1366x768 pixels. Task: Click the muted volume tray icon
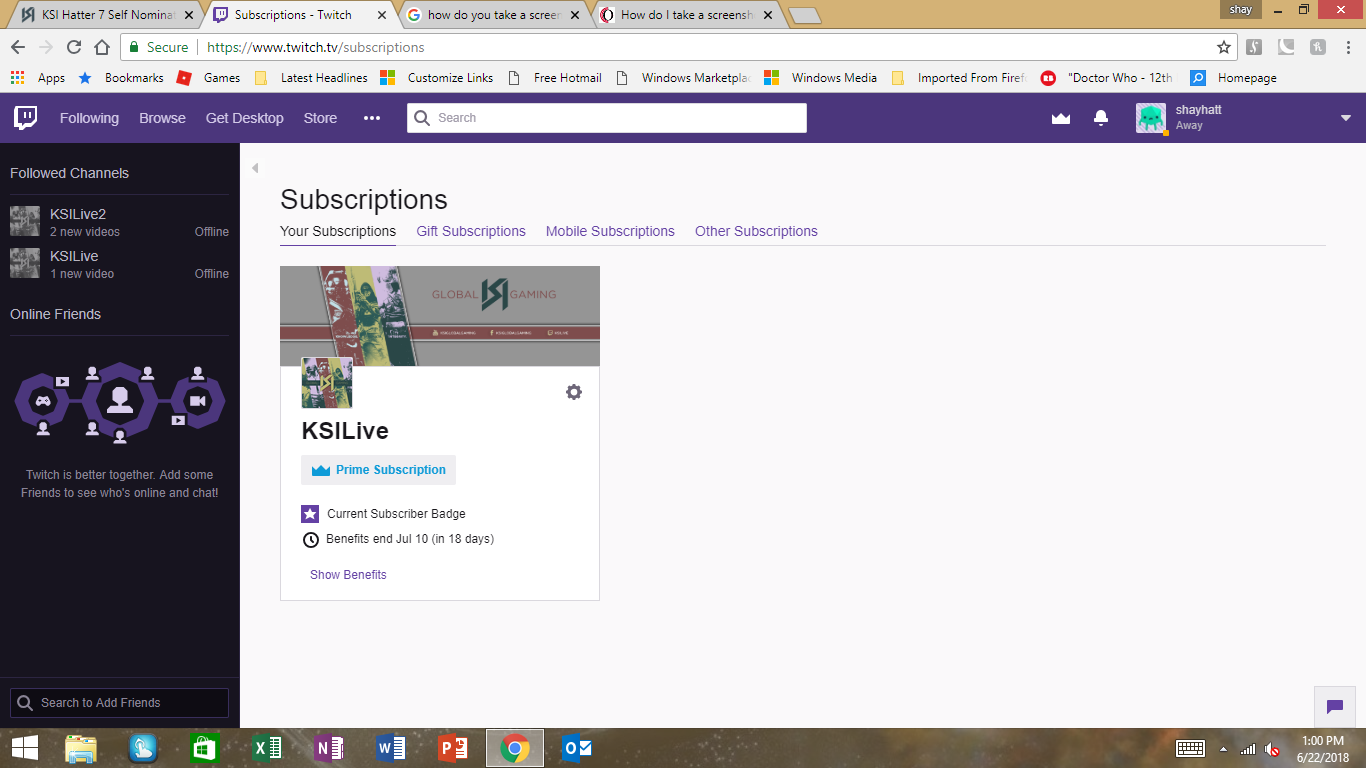coord(1272,749)
